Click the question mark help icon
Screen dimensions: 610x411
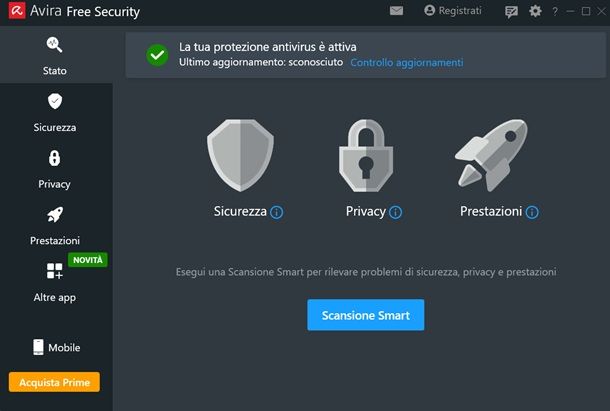coord(554,11)
